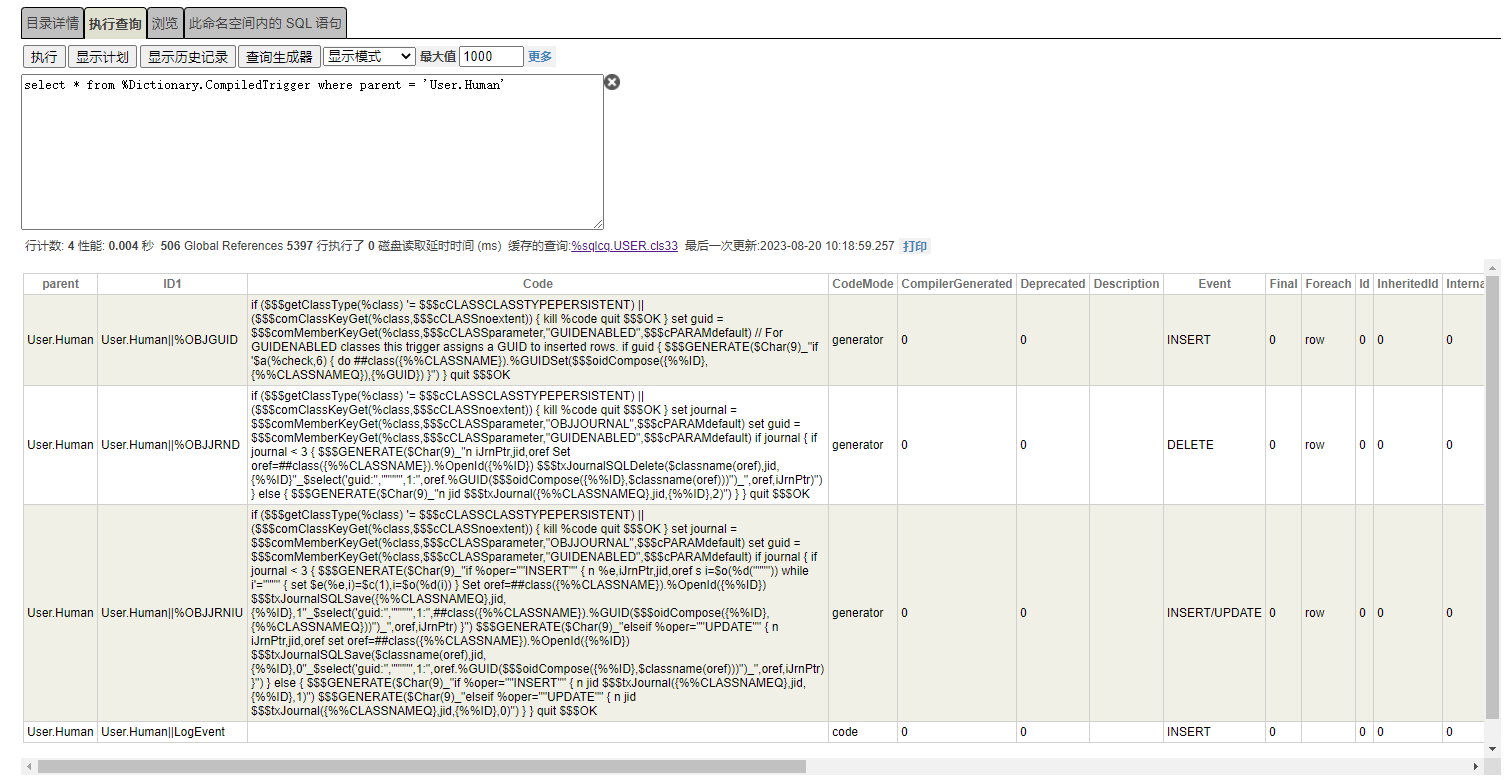Viewport: 1504px width, 780px height.
Task: Click the Event column header
Action: [1215, 284]
